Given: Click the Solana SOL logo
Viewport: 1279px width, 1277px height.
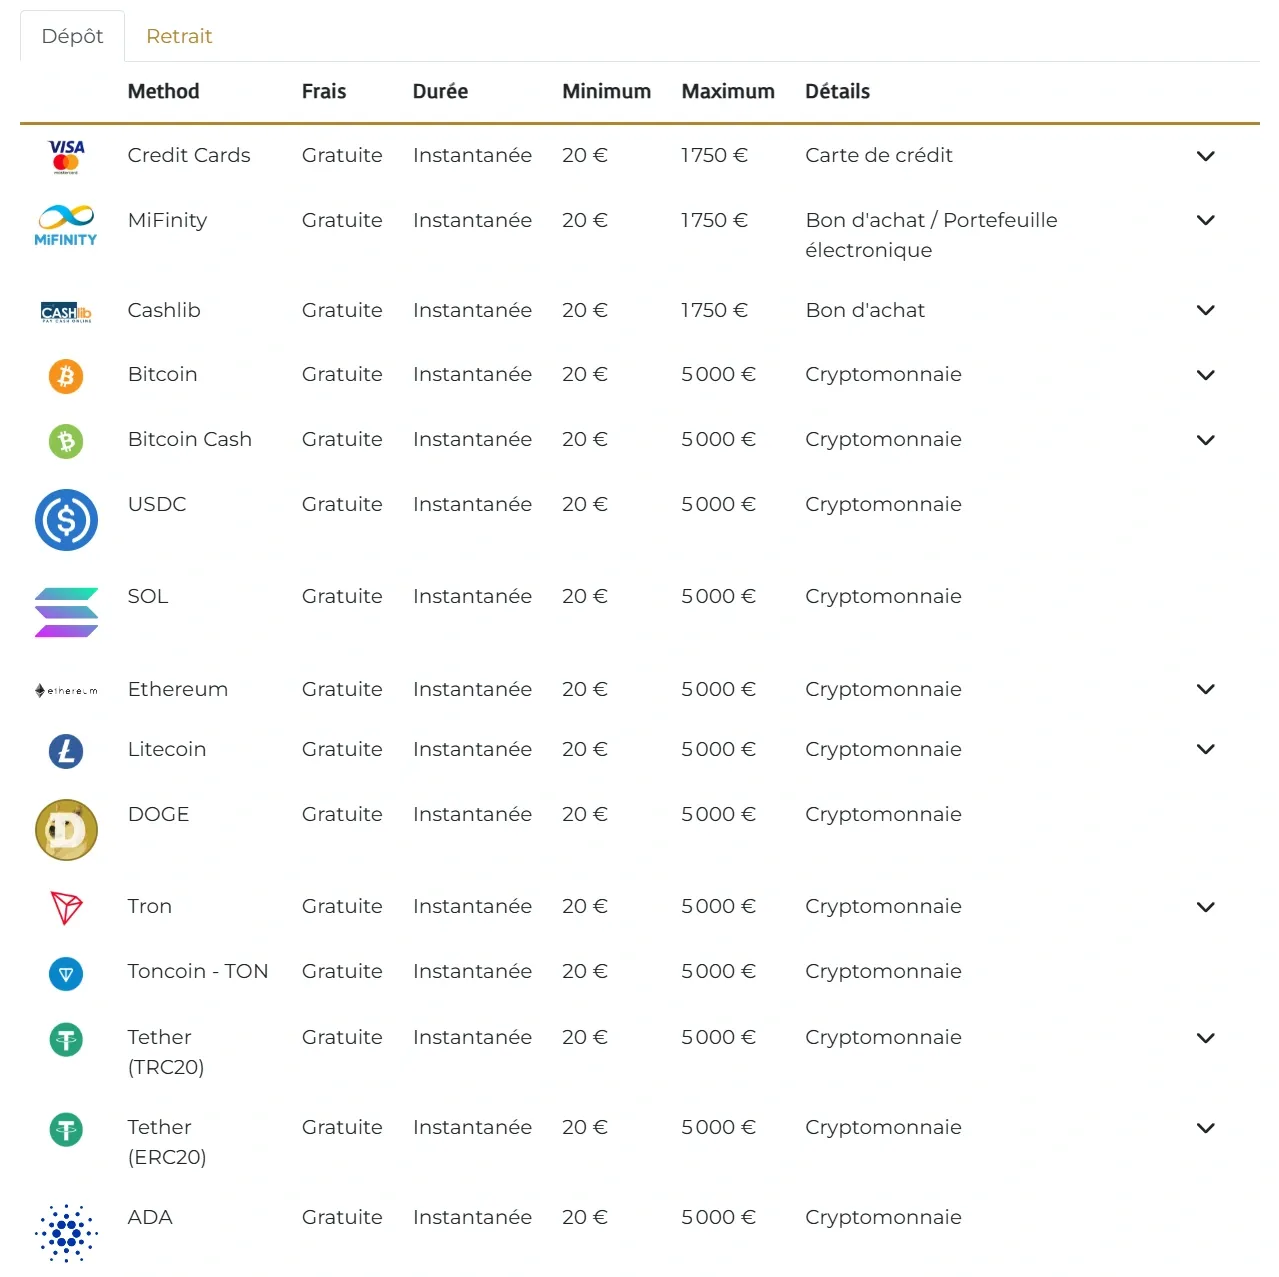Looking at the screenshot, I should [x=66, y=612].
